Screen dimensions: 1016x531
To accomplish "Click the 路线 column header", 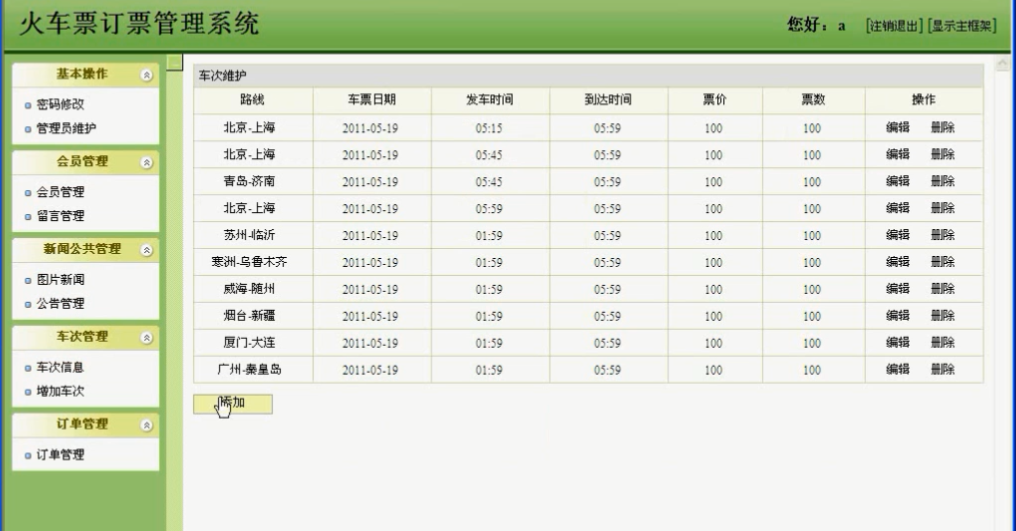I will click(x=253, y=100).
